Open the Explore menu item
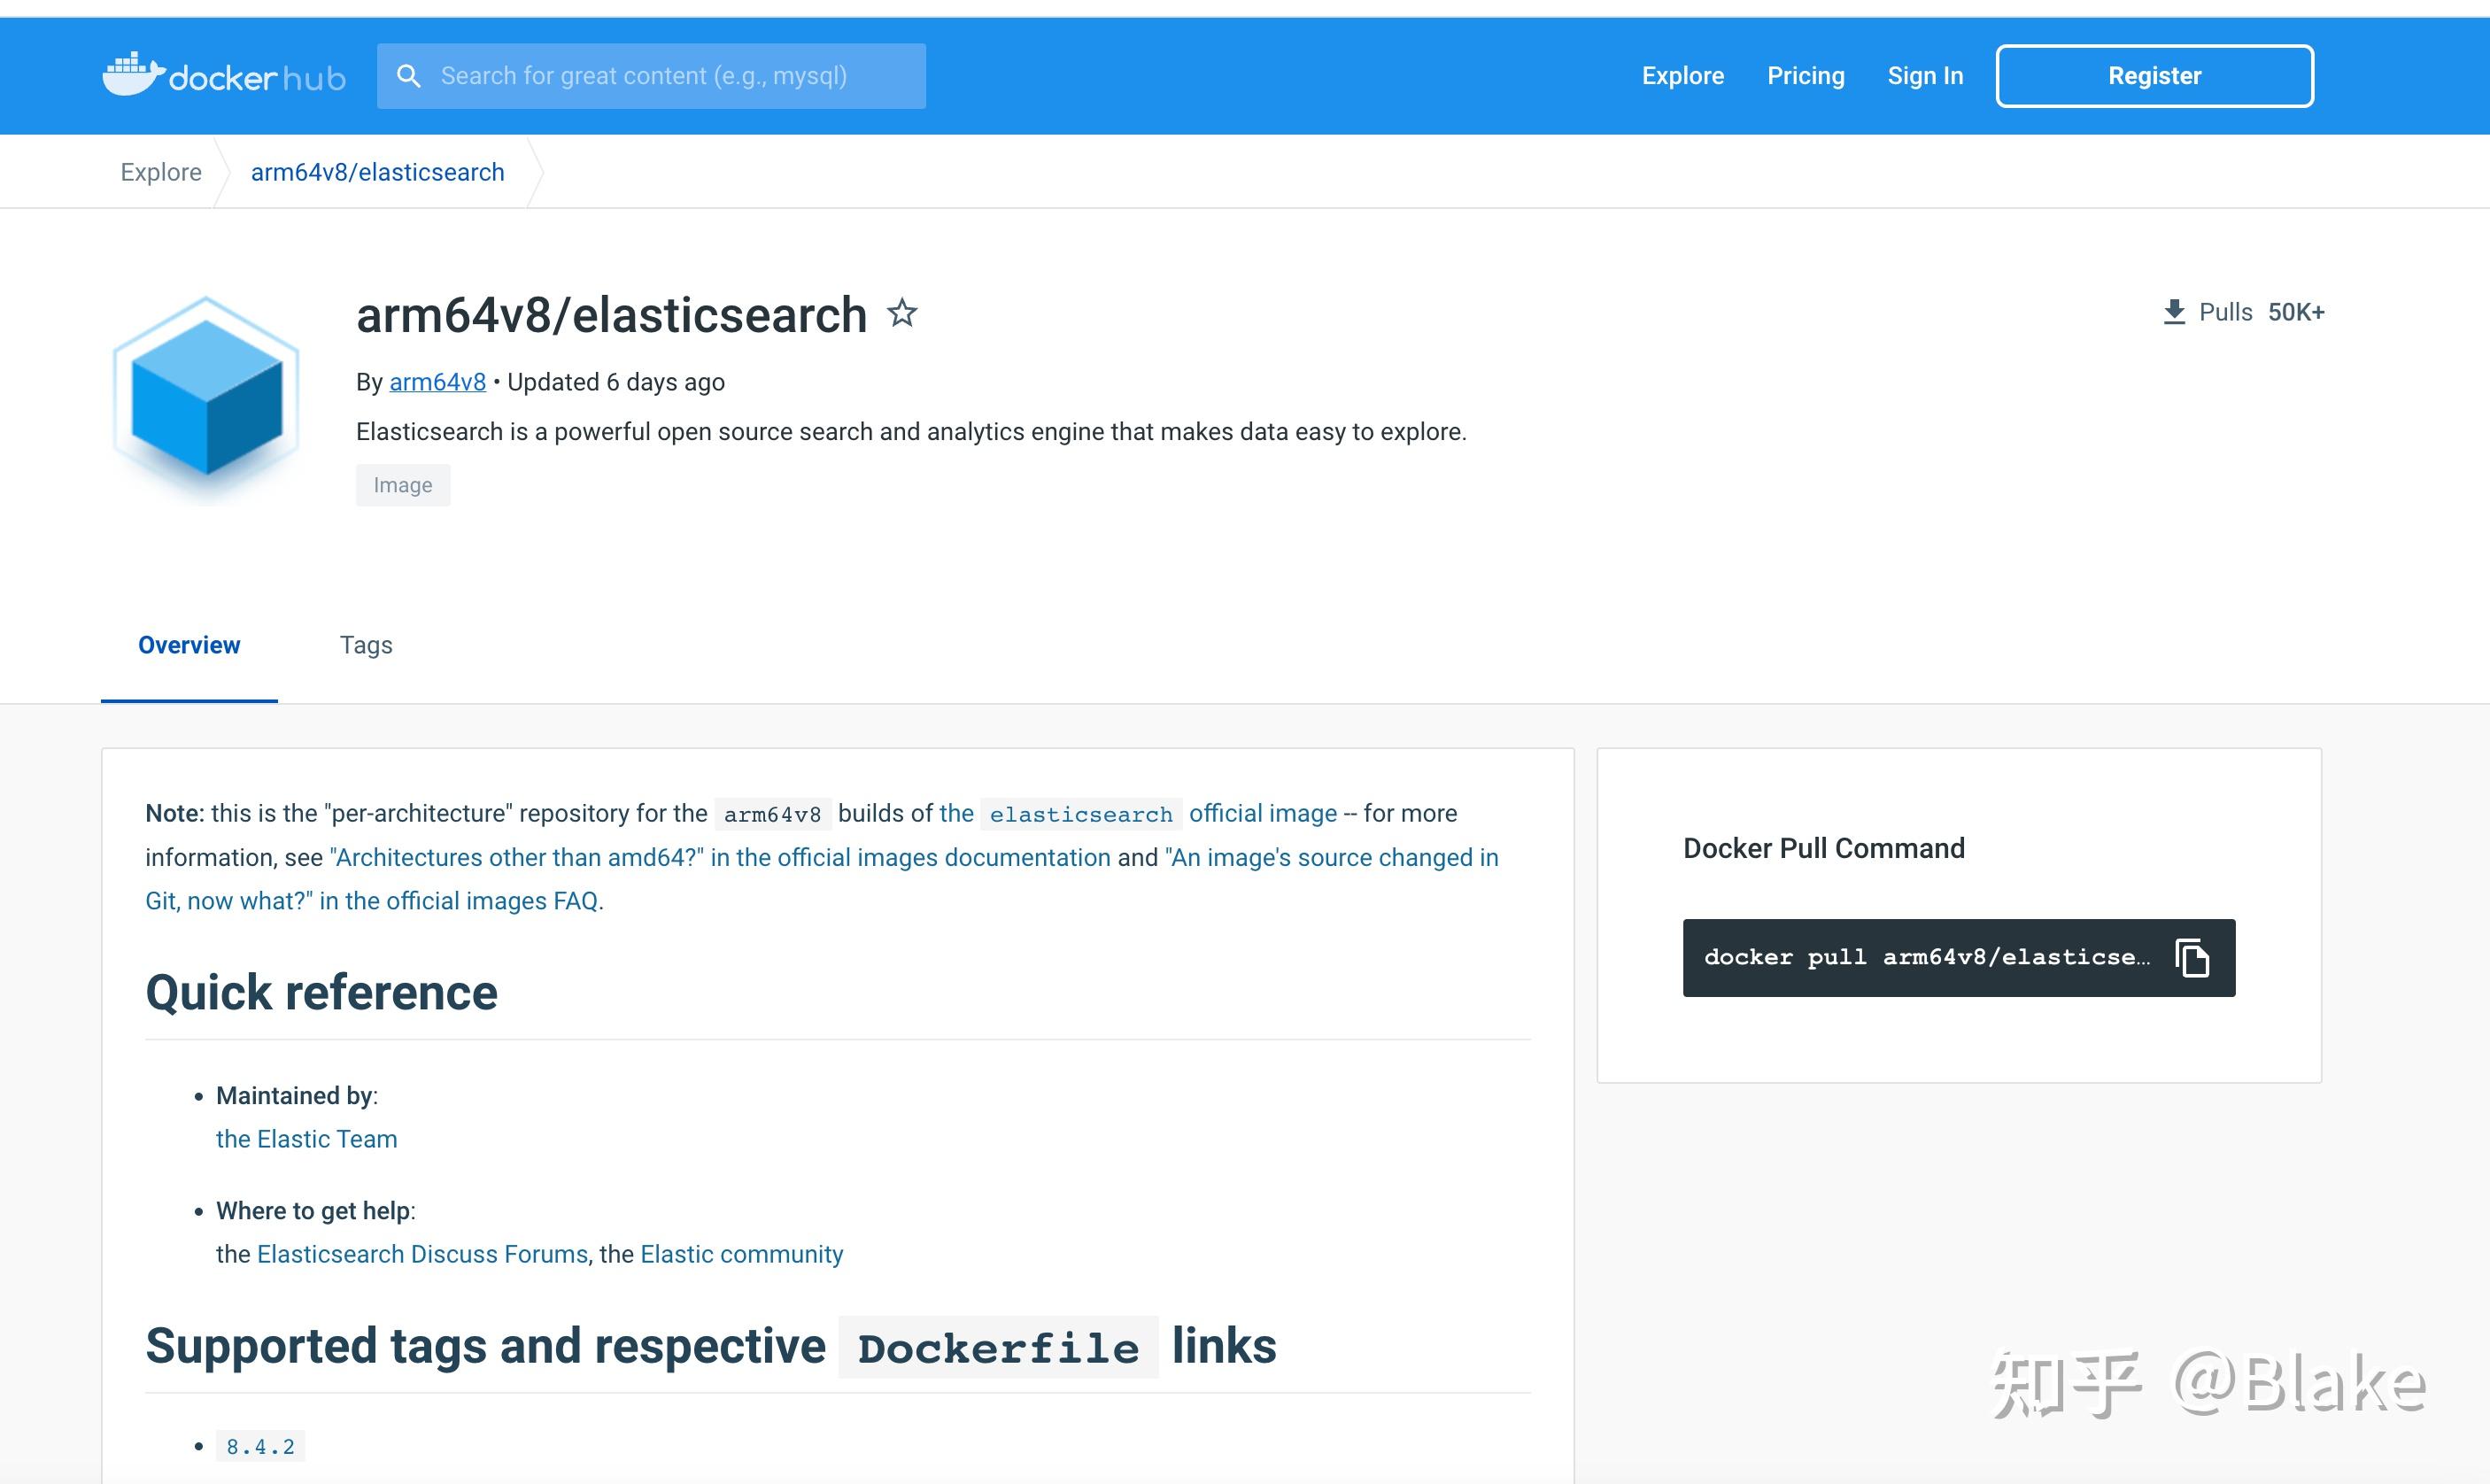 1682,75
